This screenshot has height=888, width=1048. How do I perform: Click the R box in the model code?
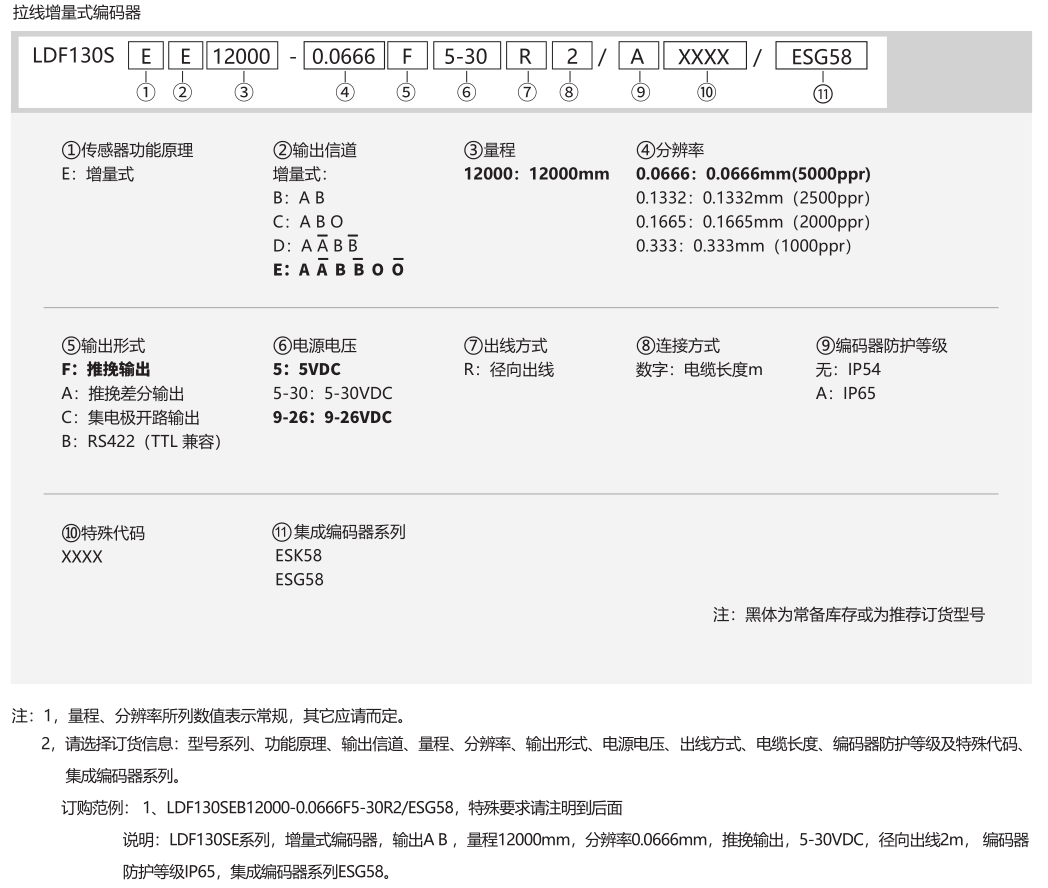tap(526, 56)
